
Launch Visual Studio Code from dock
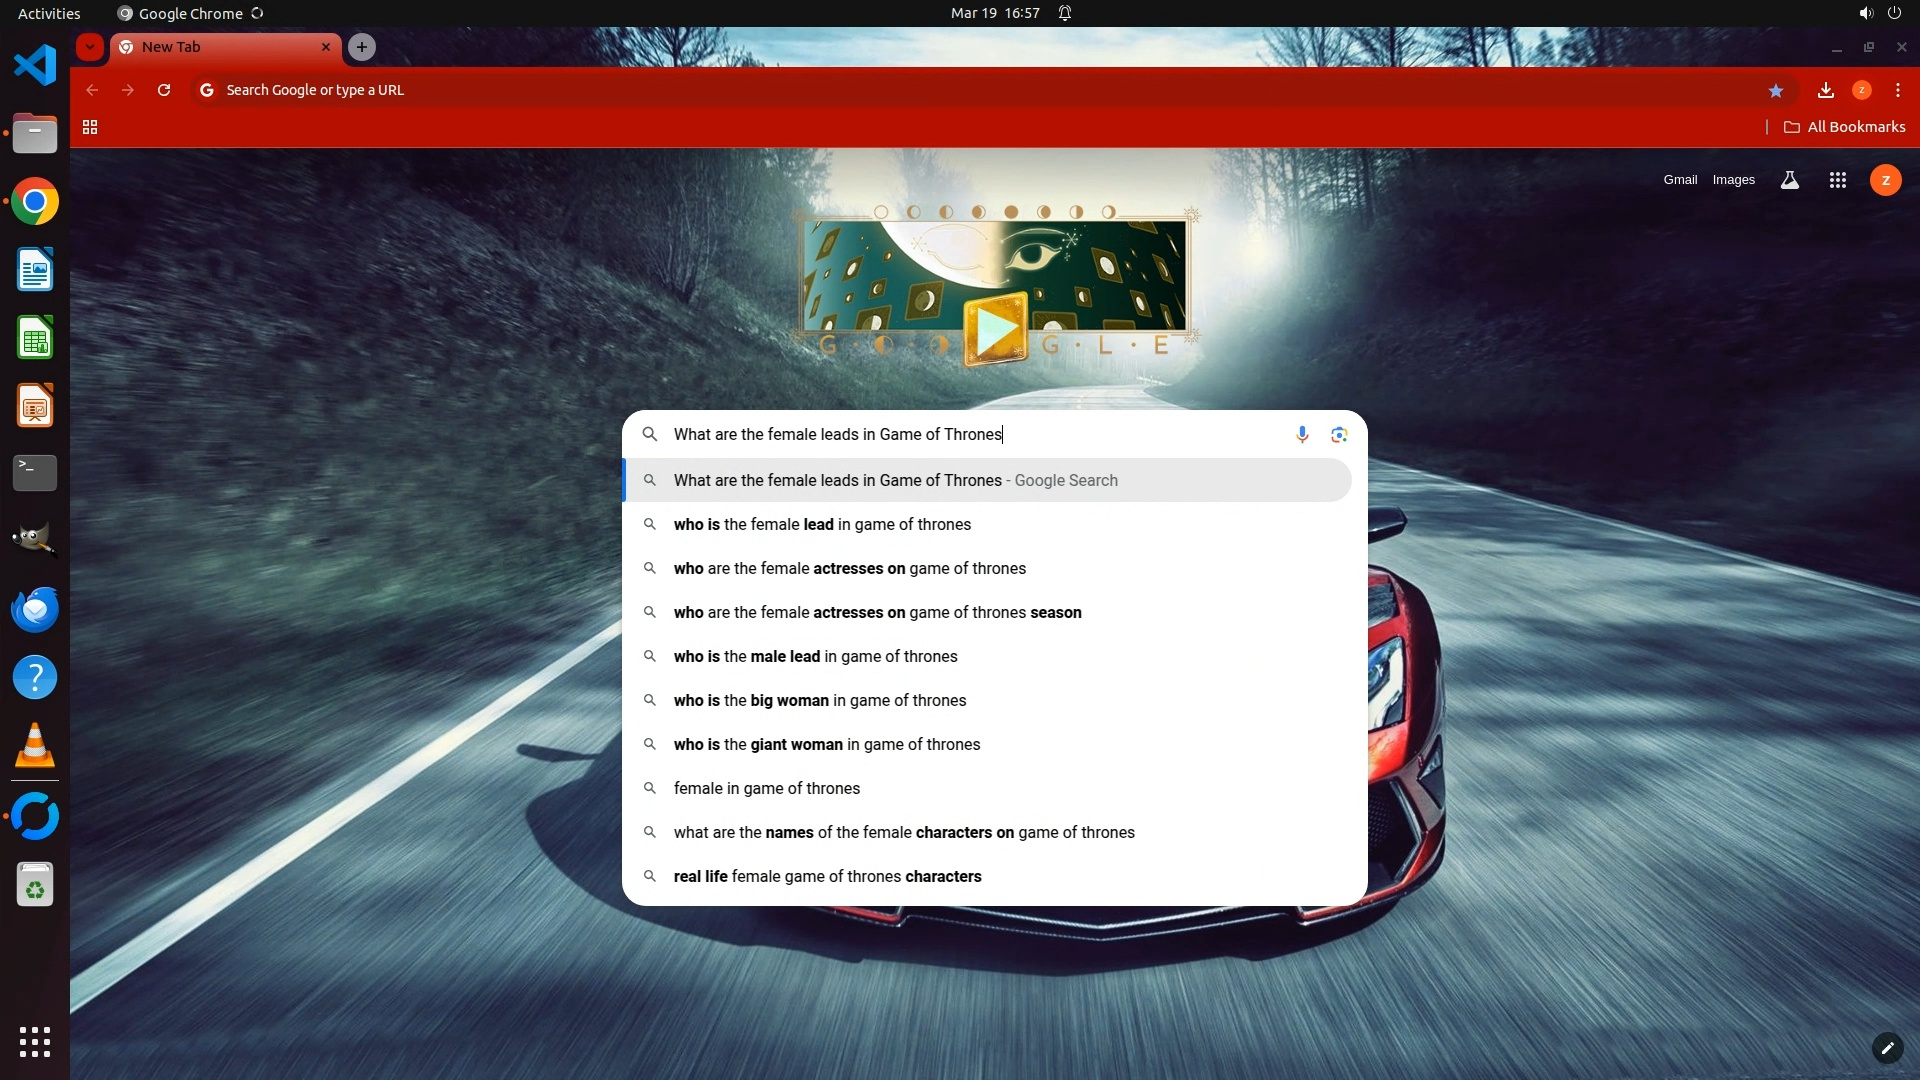point(35,66)
